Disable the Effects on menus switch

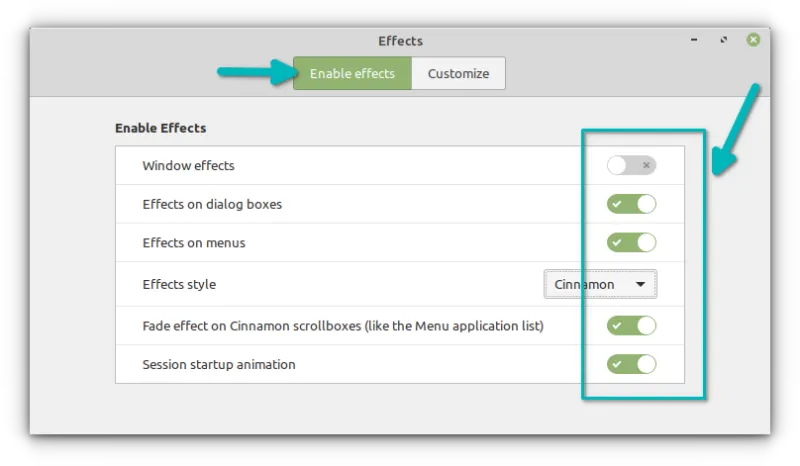(631, 243)
